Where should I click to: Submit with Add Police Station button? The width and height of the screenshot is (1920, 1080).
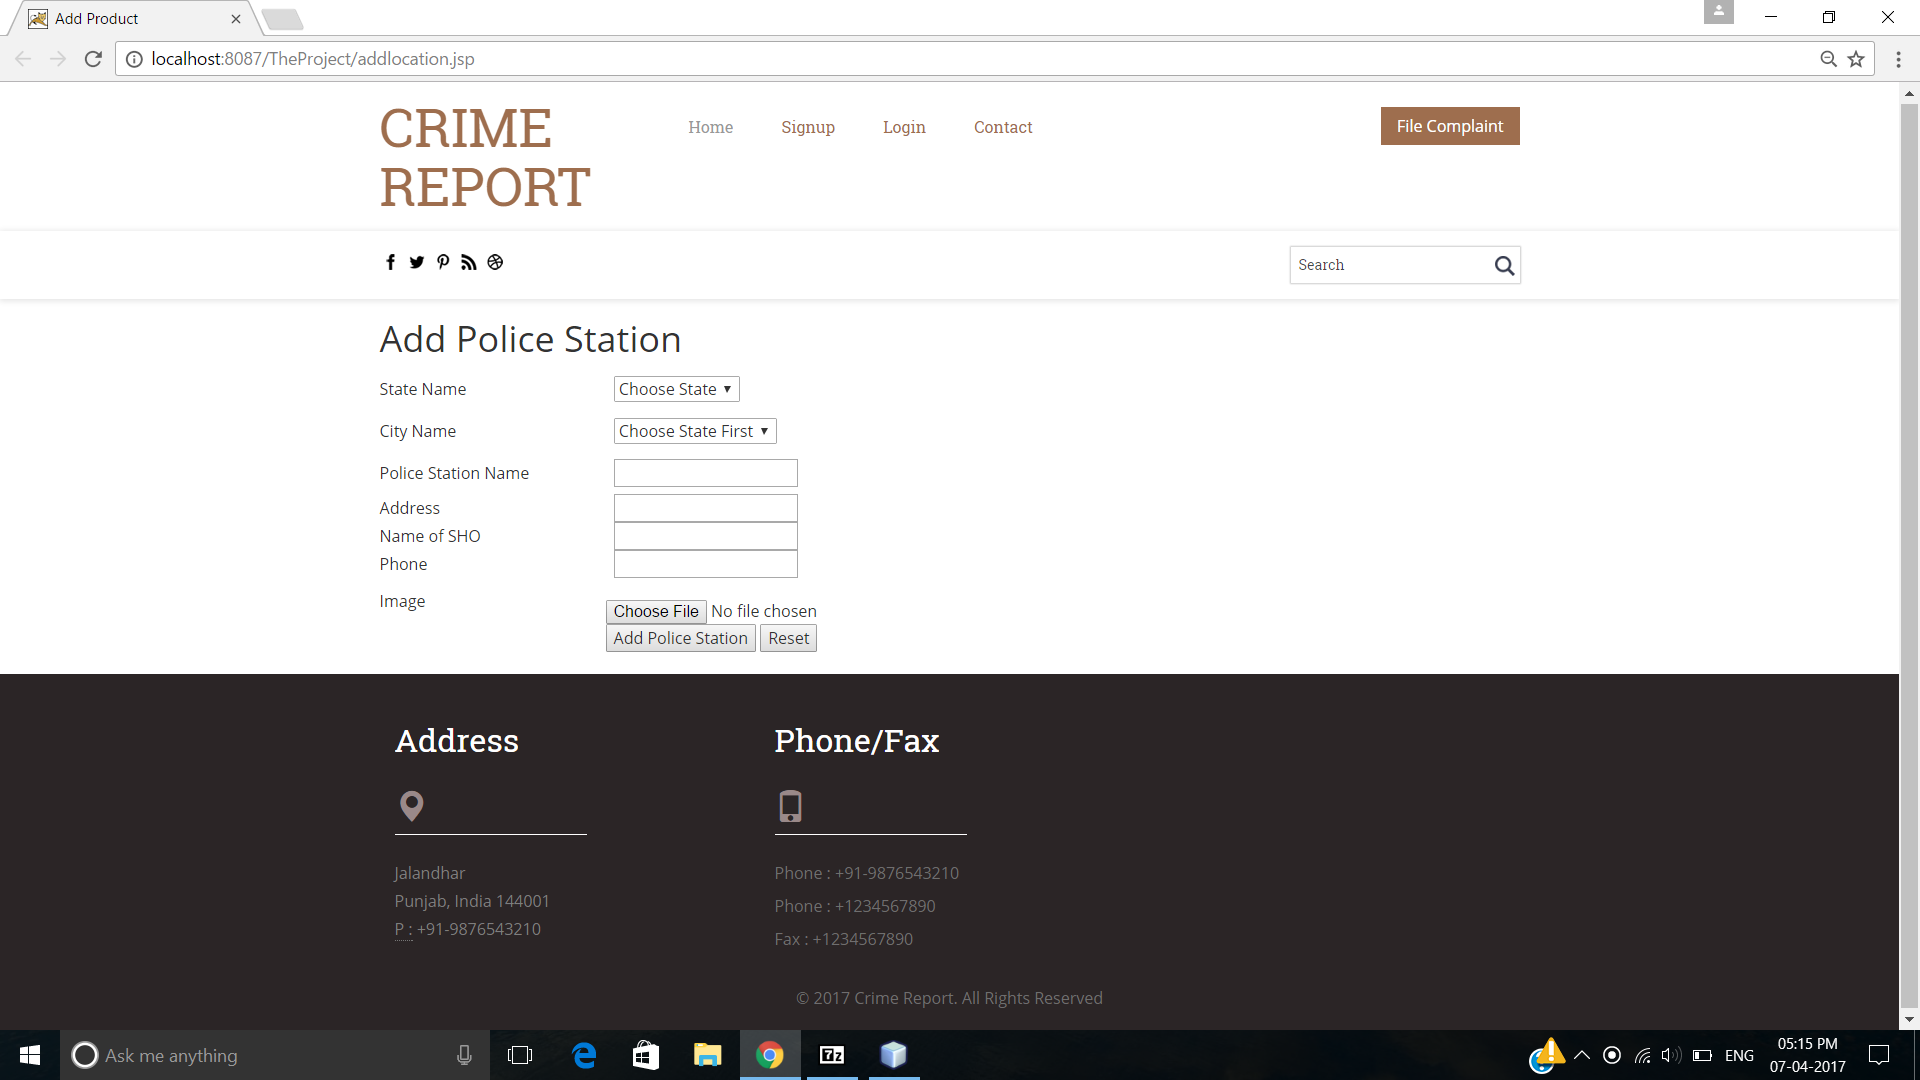(680, 638)
